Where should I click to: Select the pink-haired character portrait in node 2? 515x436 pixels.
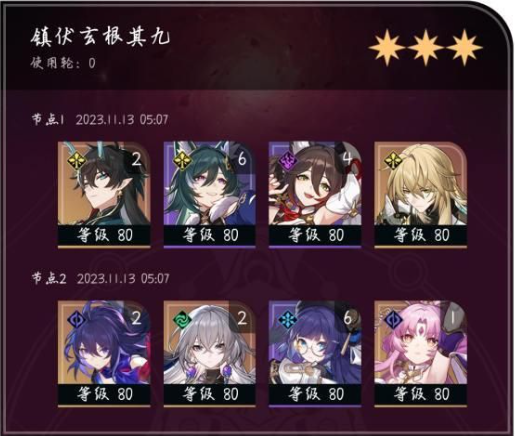click(x=420, y=353)
